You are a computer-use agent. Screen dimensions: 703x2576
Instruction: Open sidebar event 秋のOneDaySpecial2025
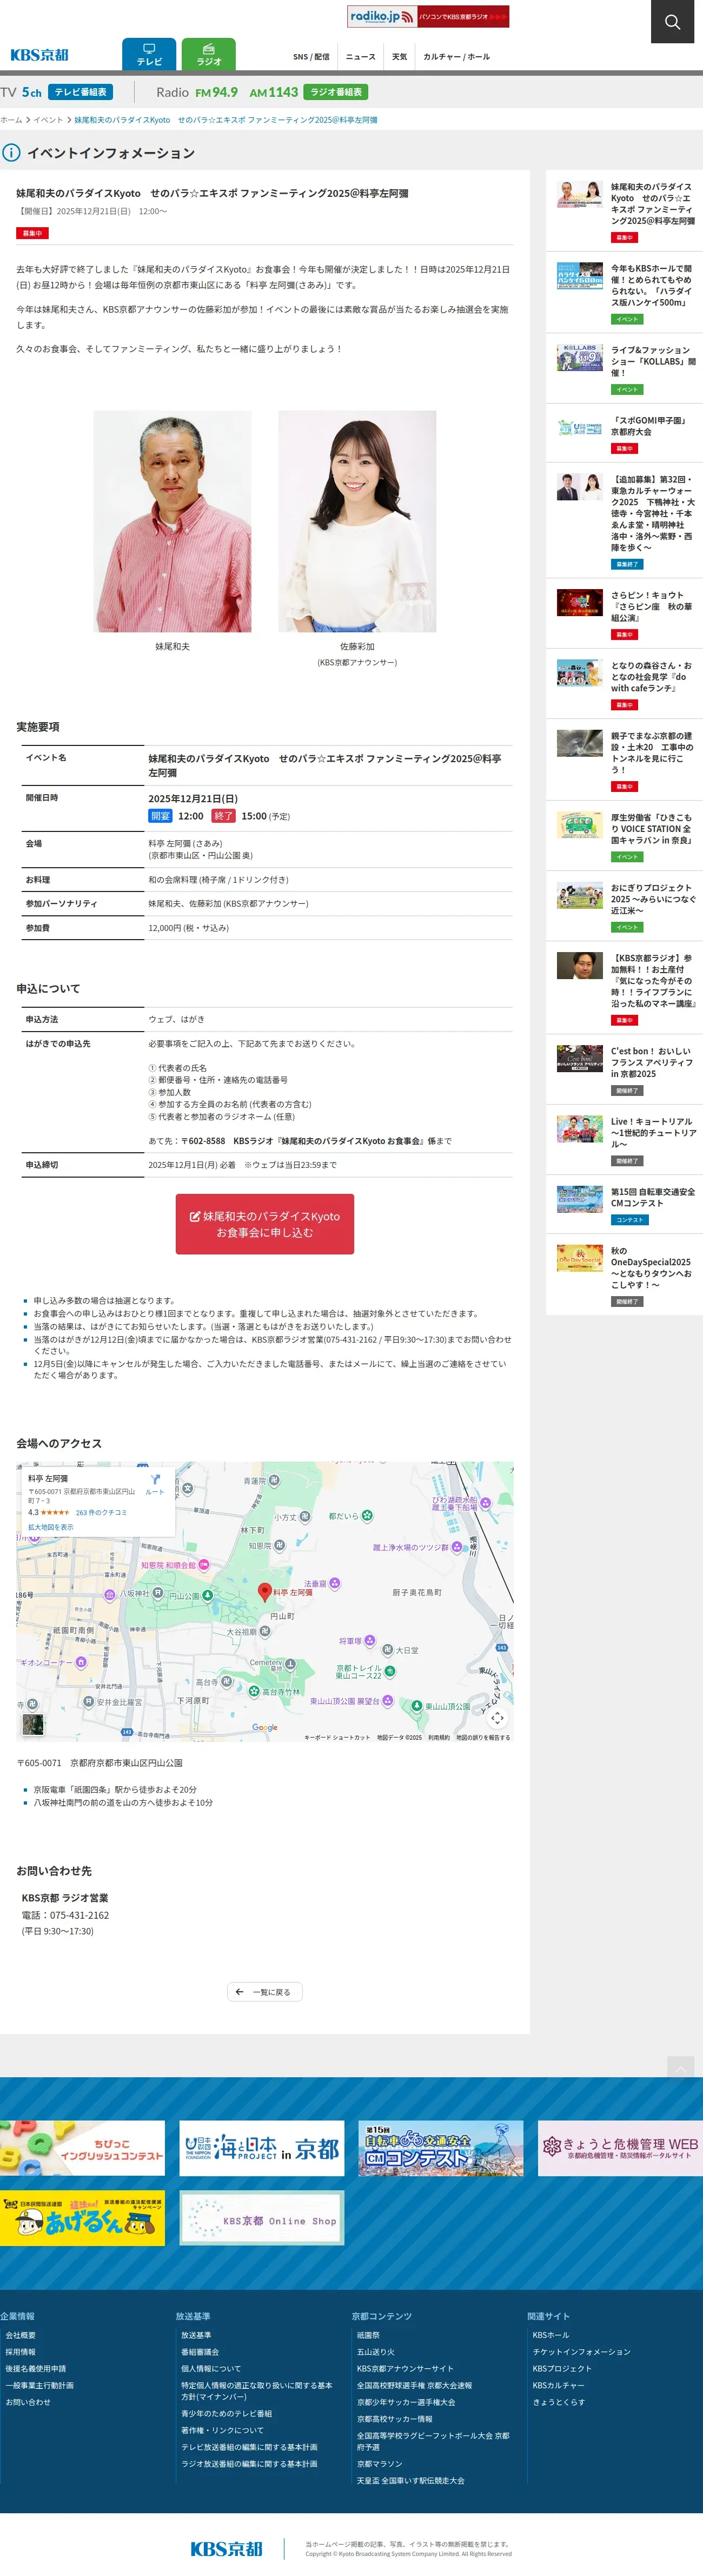tap(624, 1274)
